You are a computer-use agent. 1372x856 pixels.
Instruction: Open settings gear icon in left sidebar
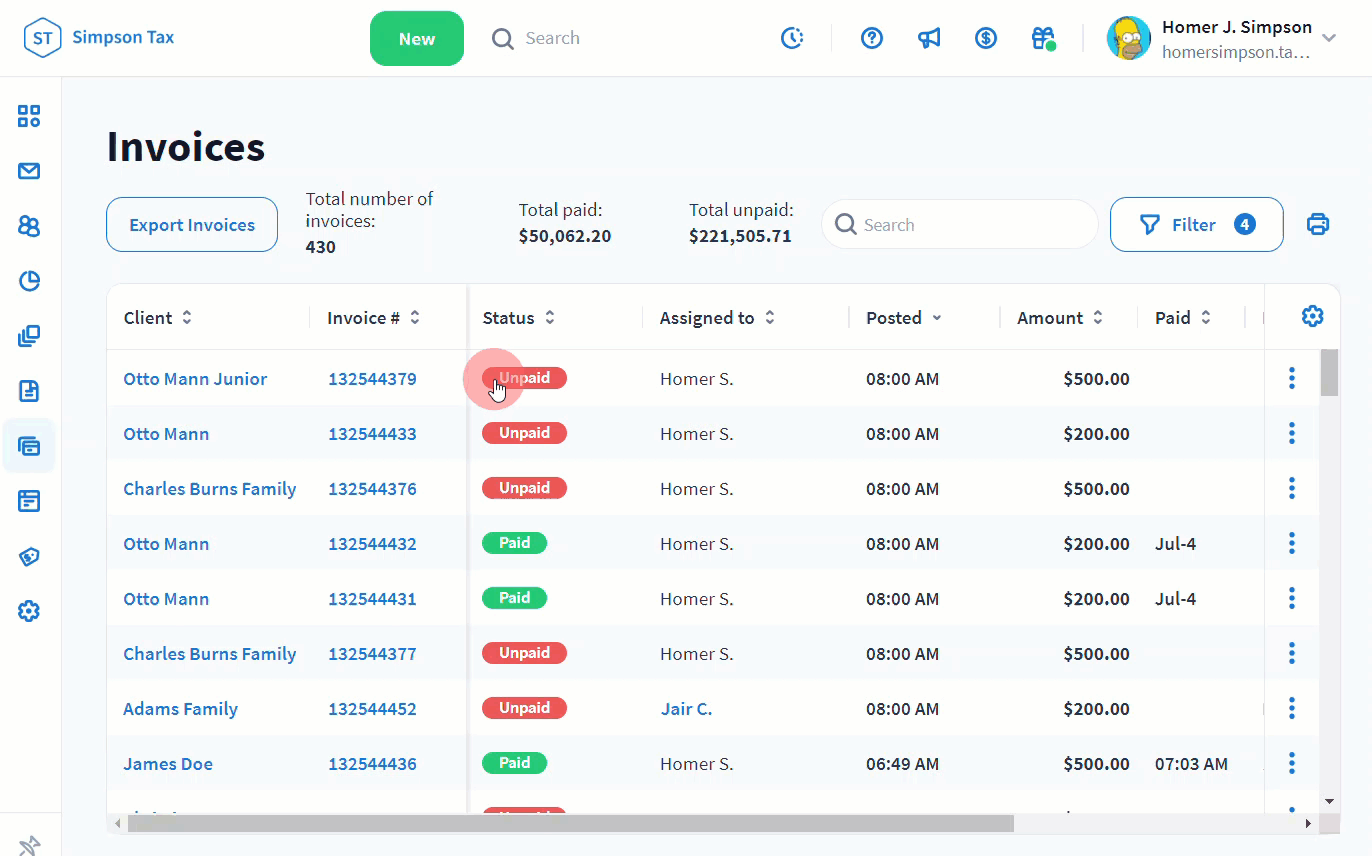click(29, 611)
